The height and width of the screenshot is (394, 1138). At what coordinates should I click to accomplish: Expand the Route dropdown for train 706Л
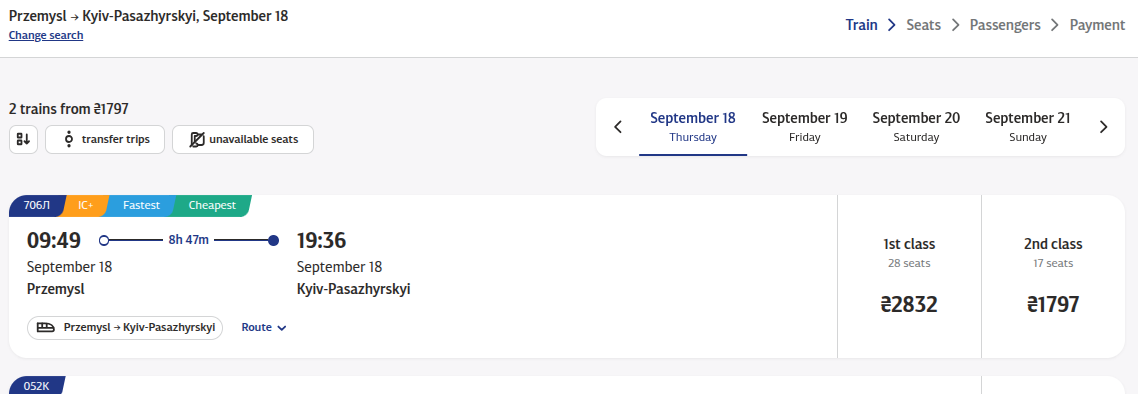264,327
